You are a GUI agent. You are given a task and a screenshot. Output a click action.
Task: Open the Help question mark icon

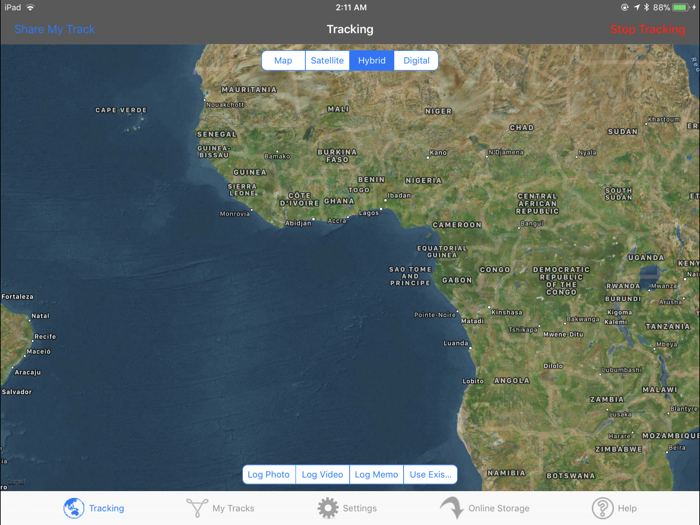(602, 508)
